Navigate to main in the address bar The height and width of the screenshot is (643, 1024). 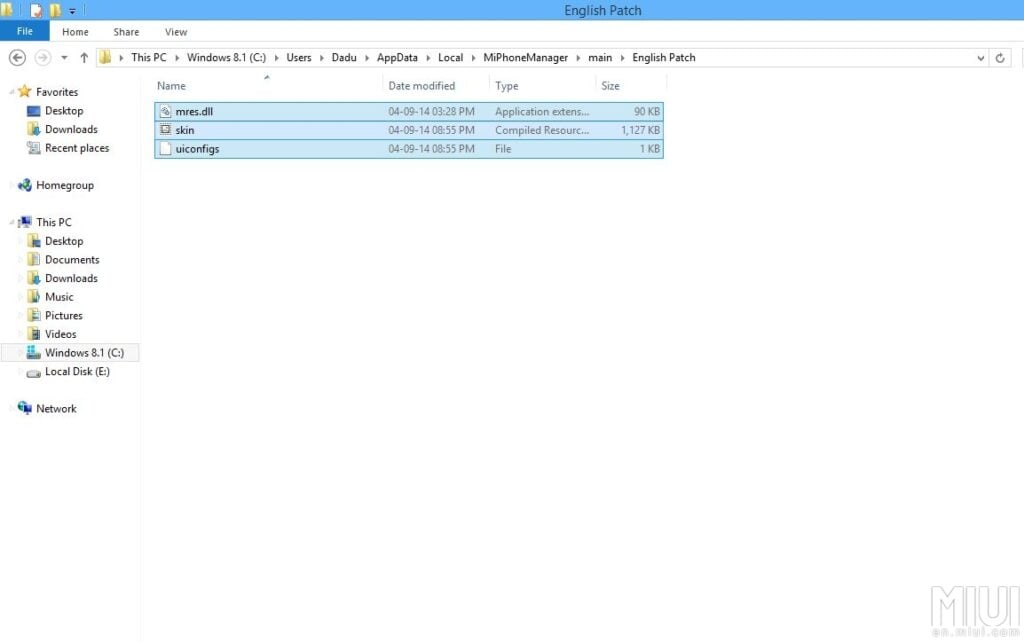click(600, 57)
